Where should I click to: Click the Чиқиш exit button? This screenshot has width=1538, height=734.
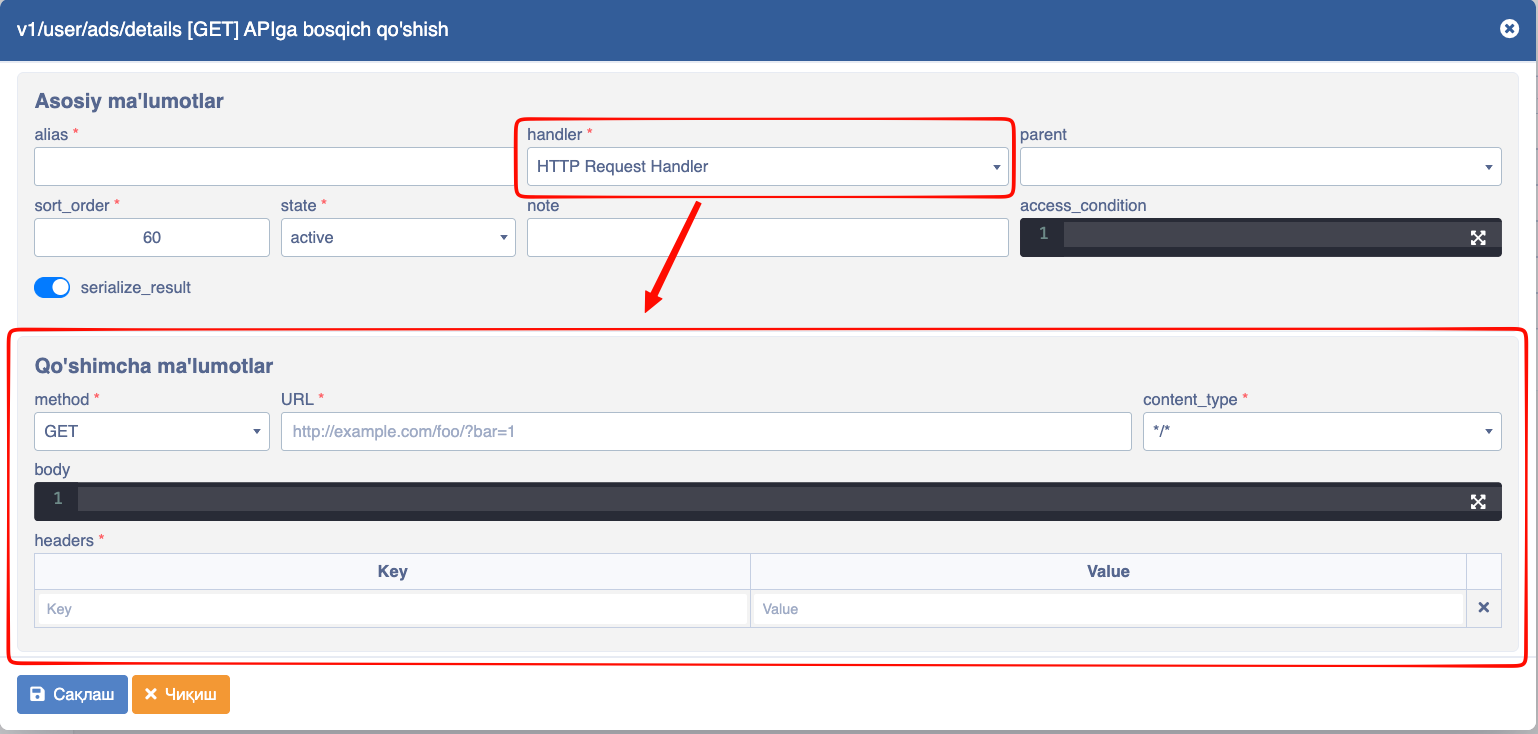coord(181,694)
